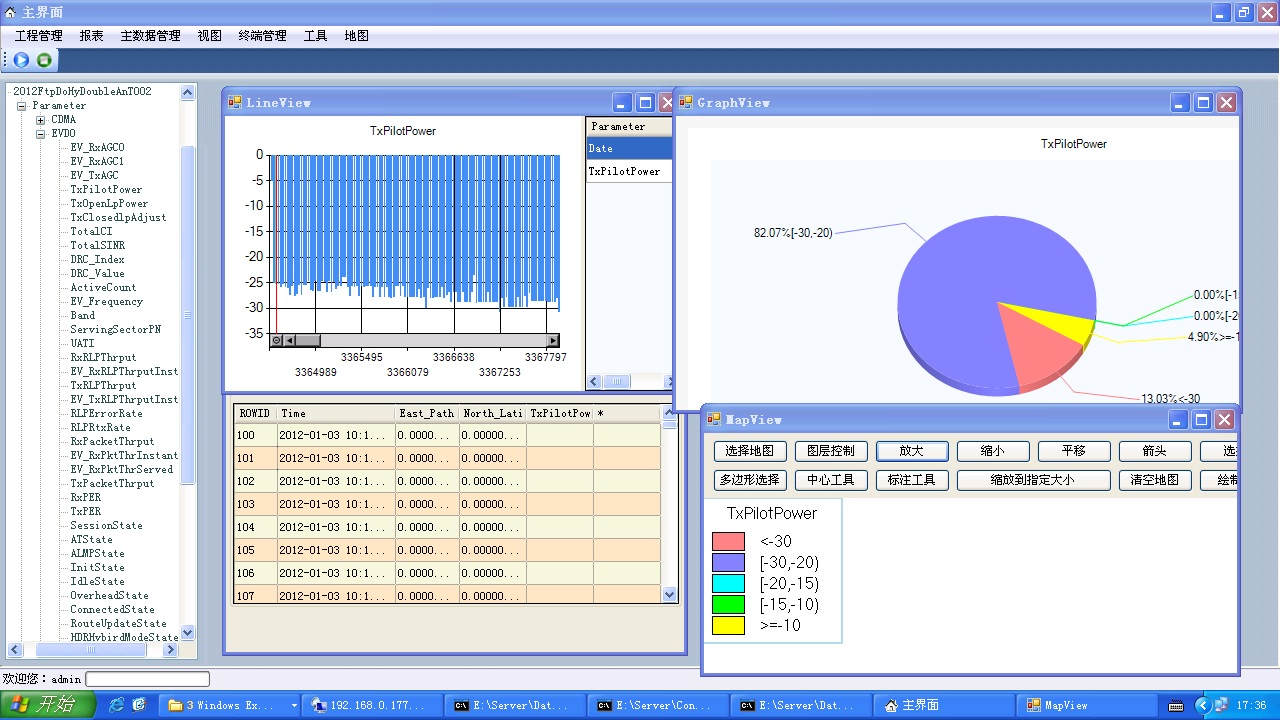Select ServingSectorPN tree item
The image size is (1280, 720).
pyautogui.click(x=115, y=329)
